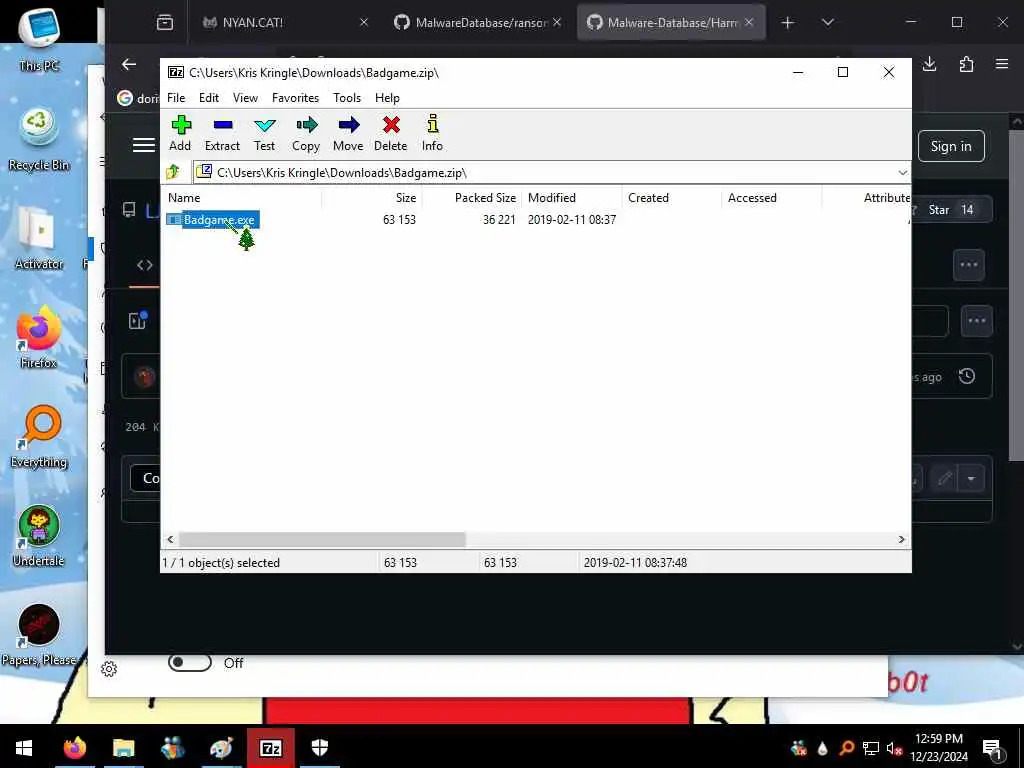This screenshot has width=1024, height=768.
Task: Open Activator desktop icon
Action: click(39, 238)
